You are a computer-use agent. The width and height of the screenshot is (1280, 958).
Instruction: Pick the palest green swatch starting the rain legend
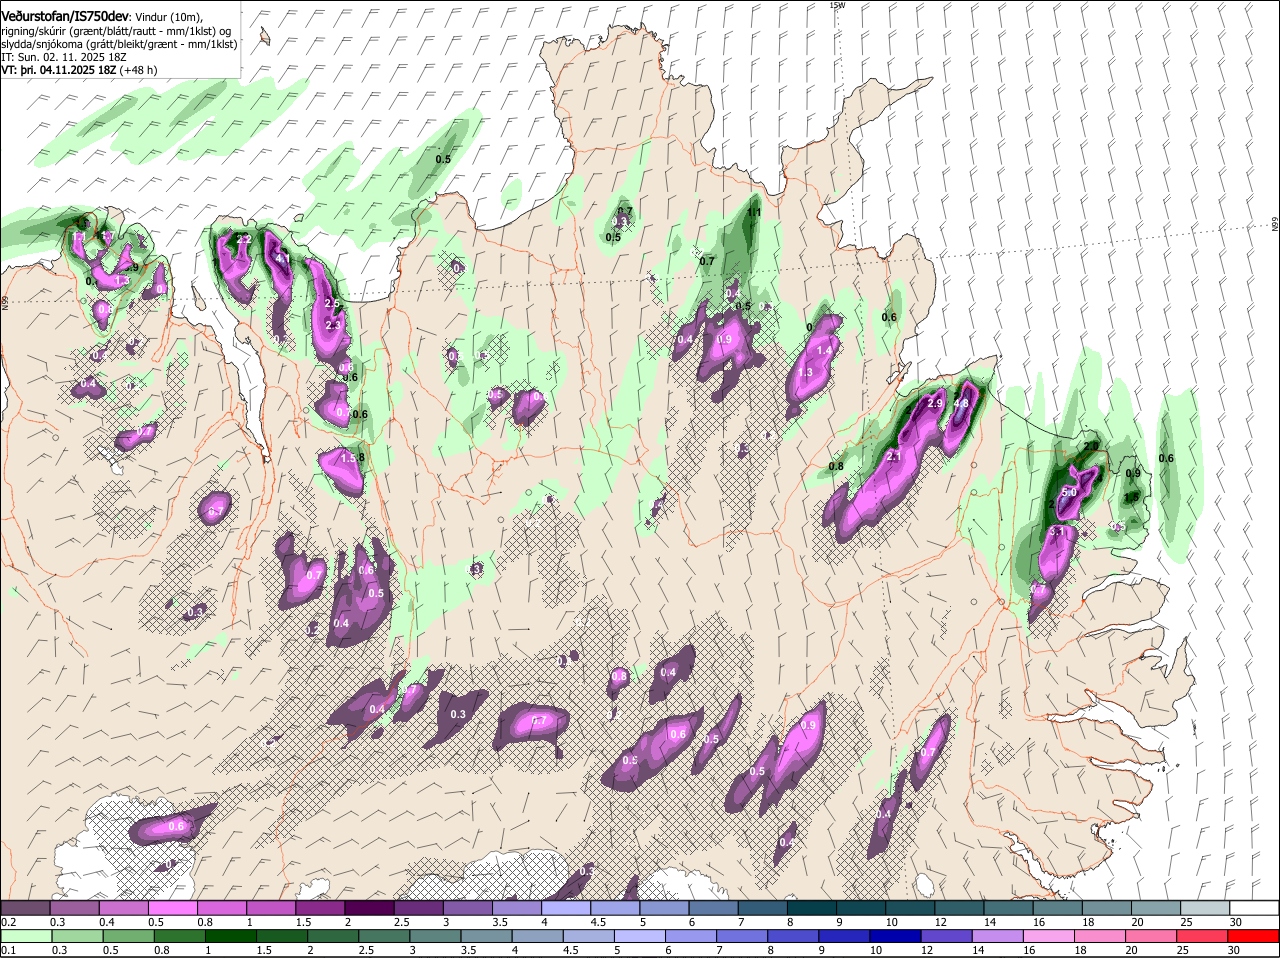pos(25,937)
